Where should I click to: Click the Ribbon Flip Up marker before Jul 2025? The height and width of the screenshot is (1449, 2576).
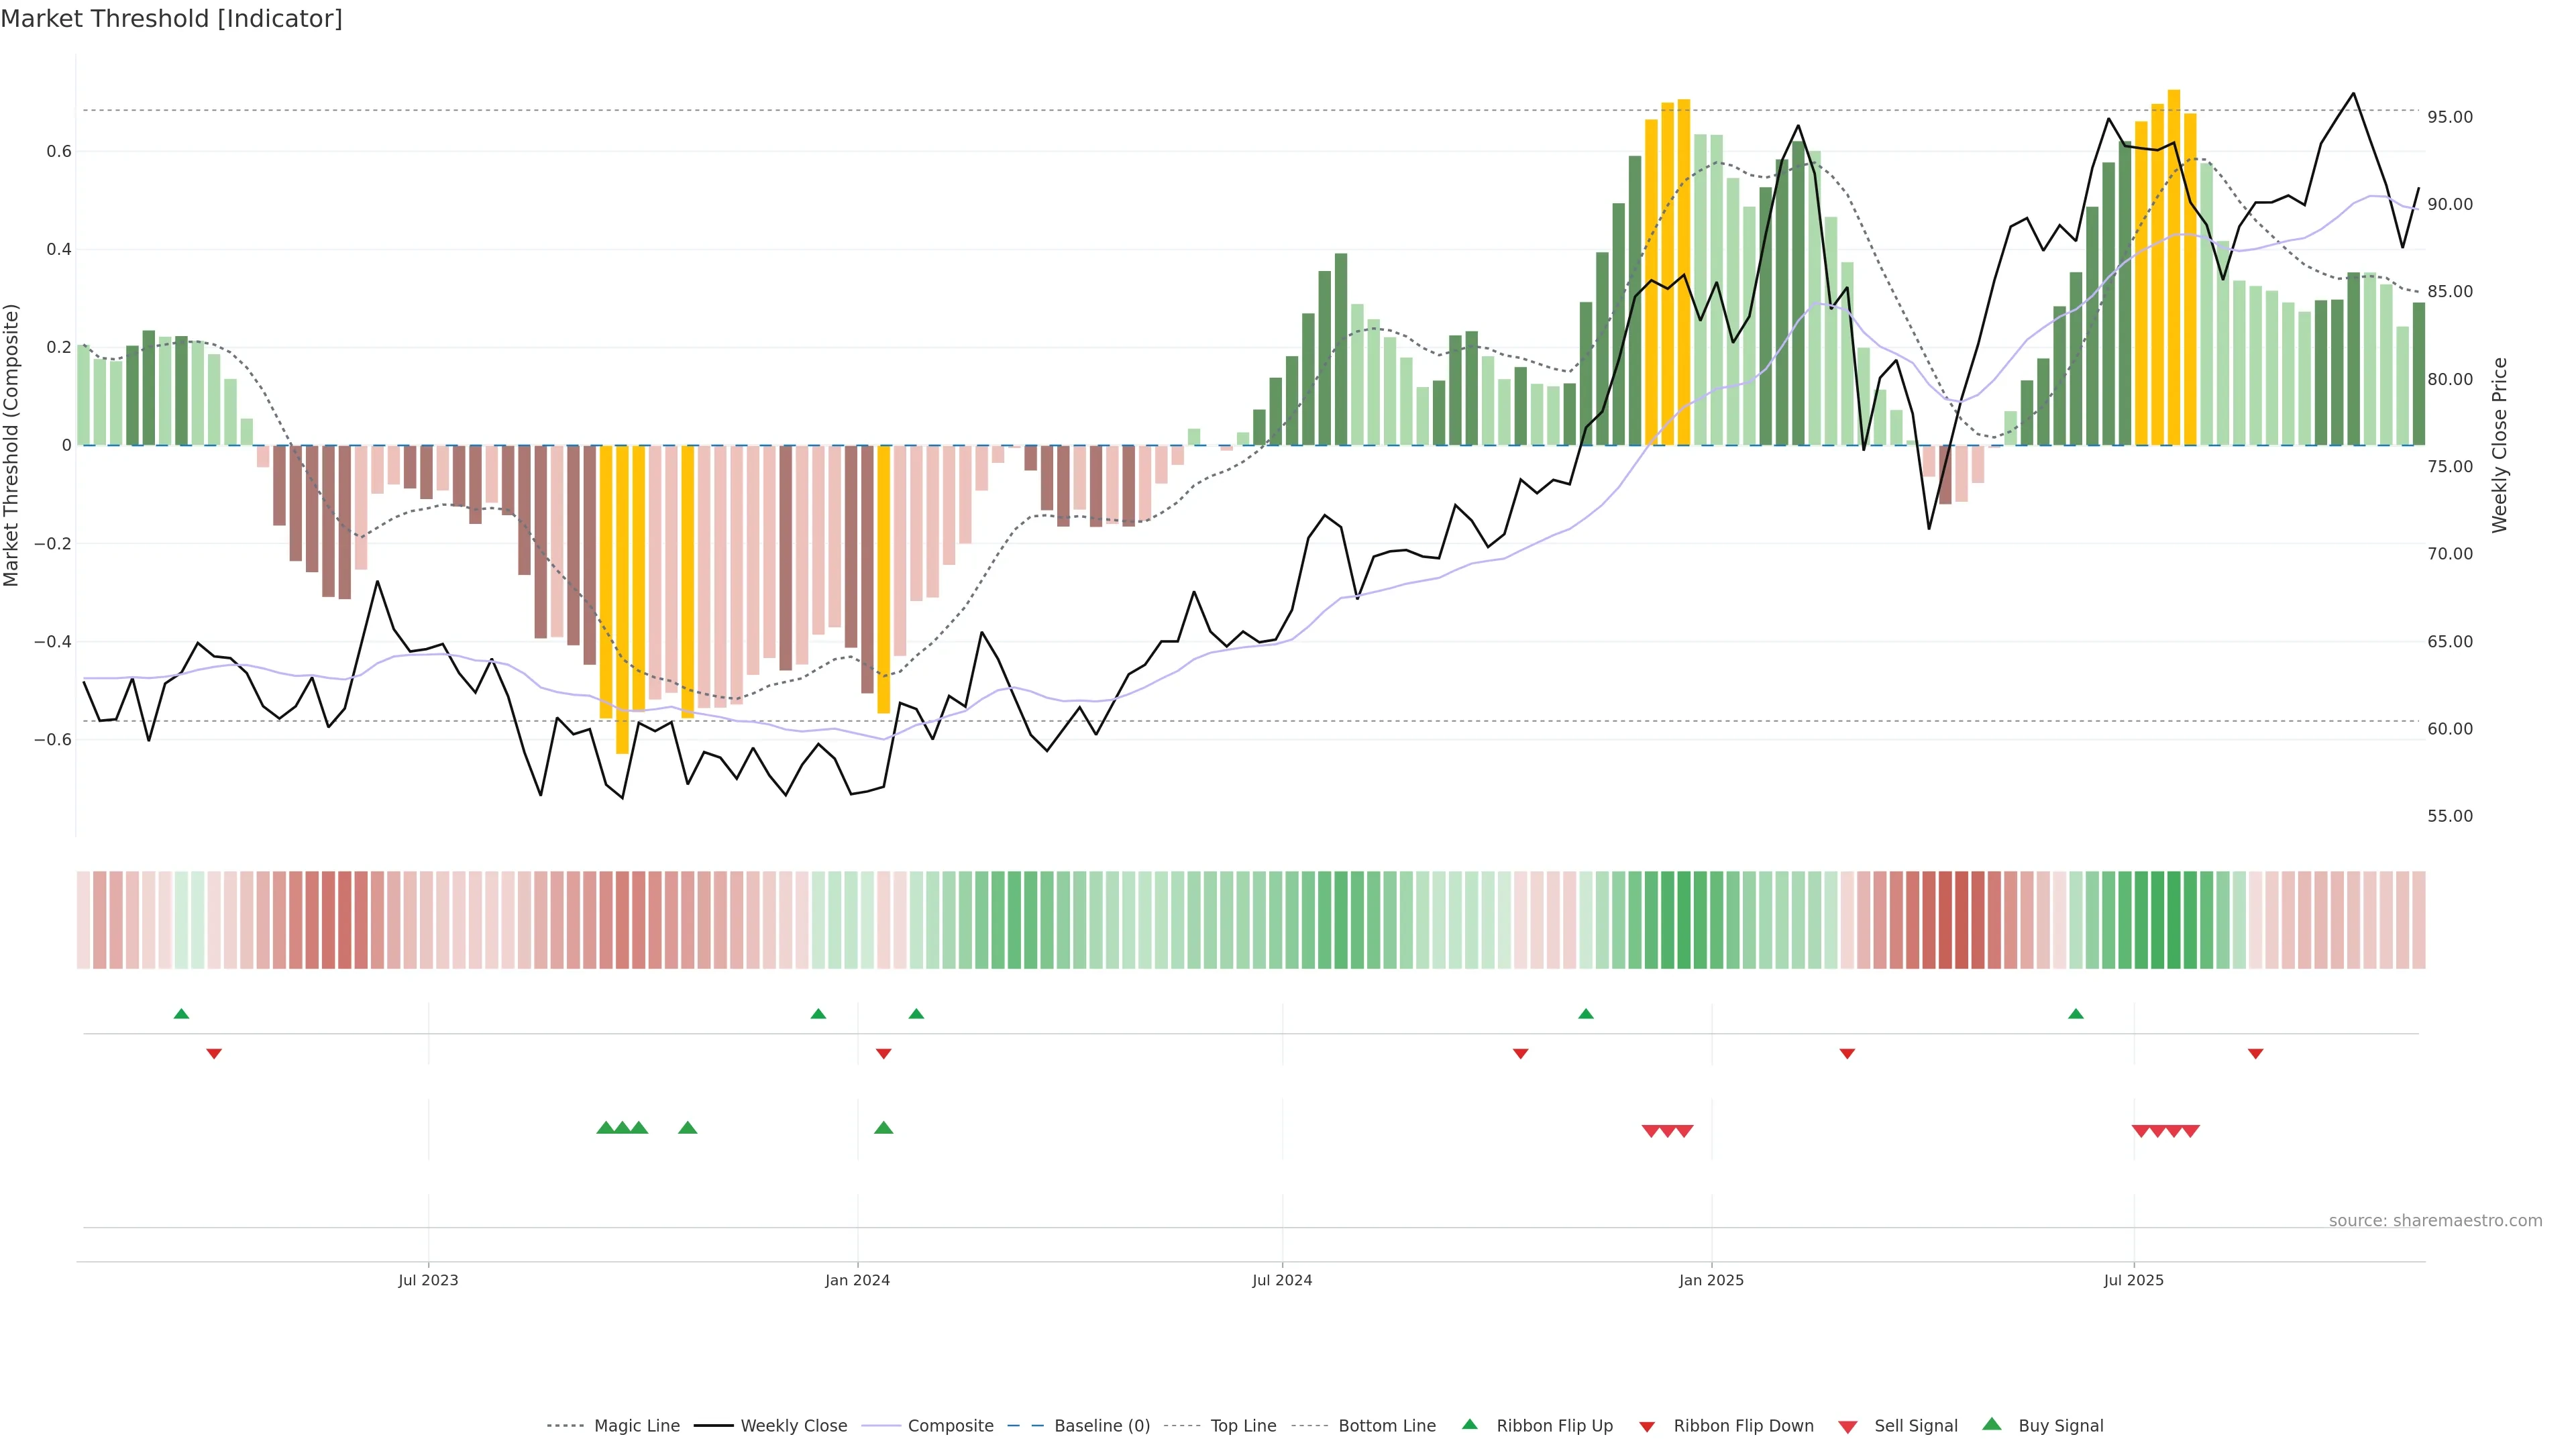pos(2076,1014)
